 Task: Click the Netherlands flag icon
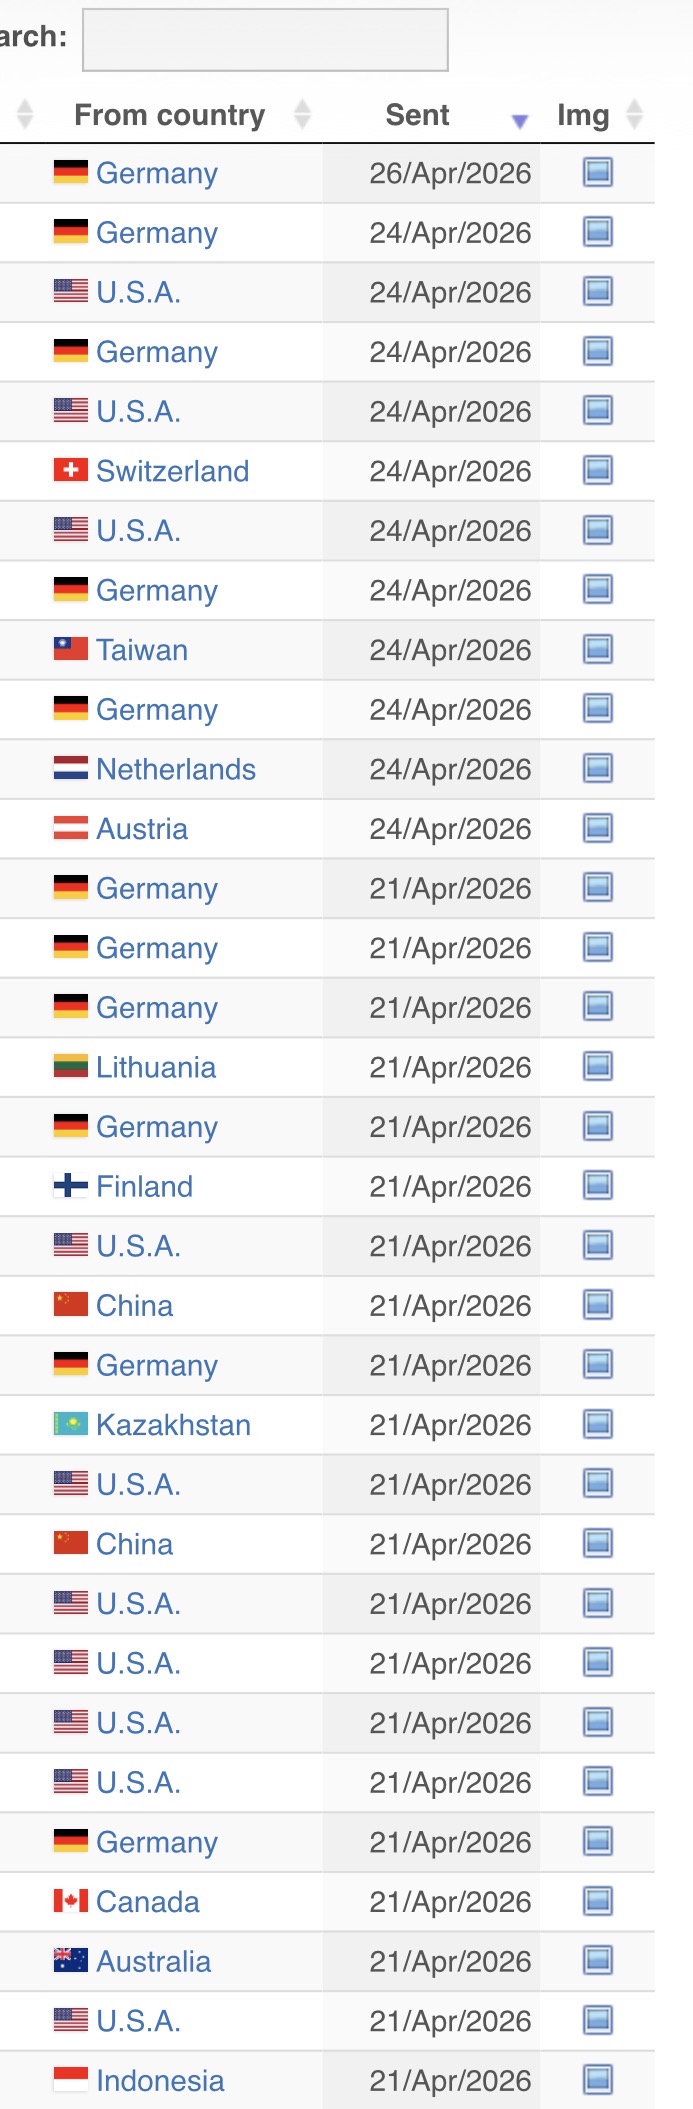coord(71,768)
